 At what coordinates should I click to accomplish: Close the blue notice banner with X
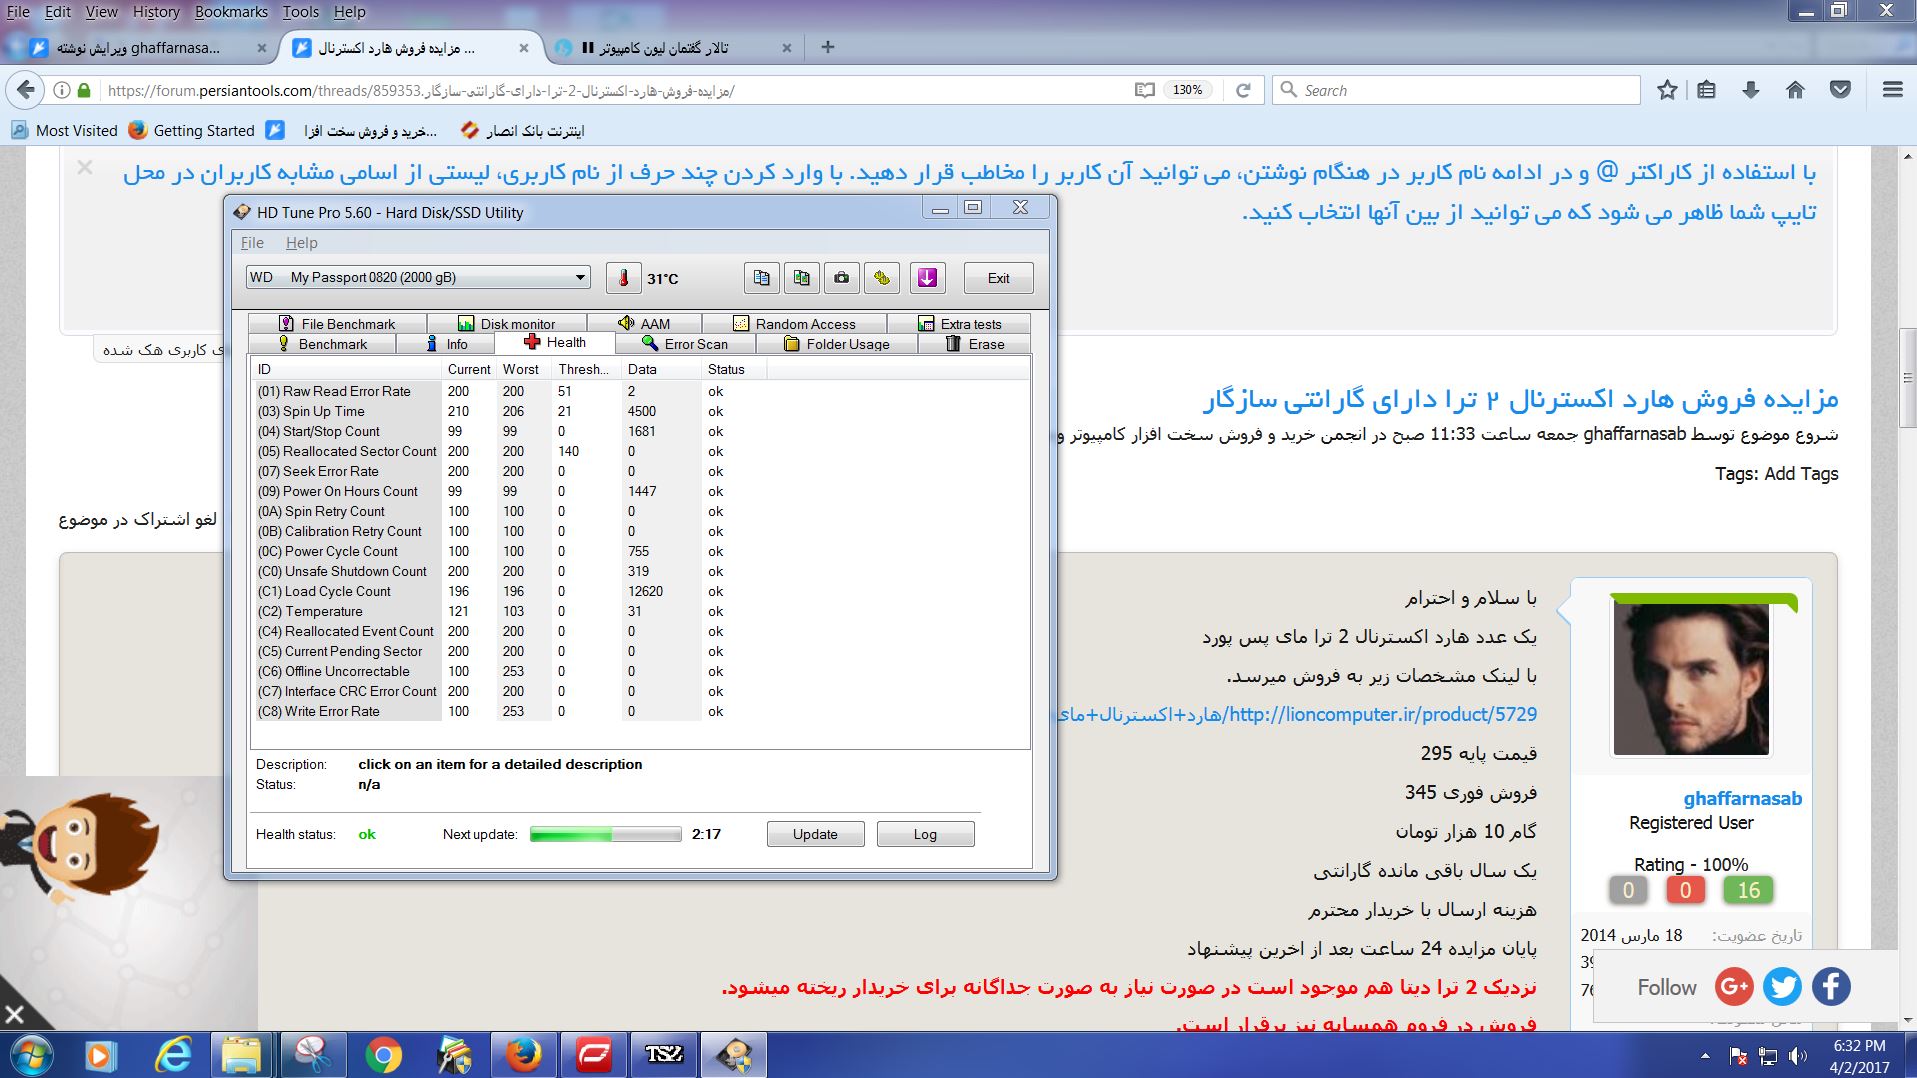[85, 168]
